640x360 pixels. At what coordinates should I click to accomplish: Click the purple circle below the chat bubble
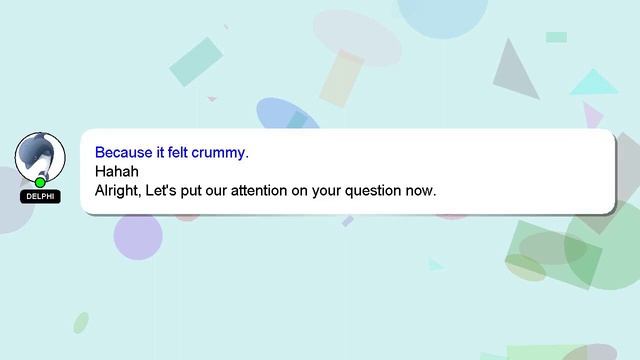coord(138,237)
